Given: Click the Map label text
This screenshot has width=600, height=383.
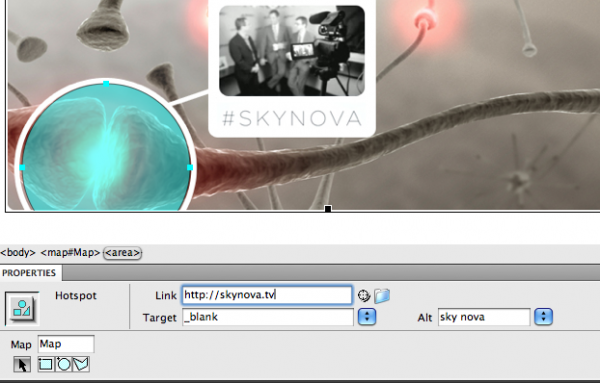Looking at the screenshot, I should 21,344.
